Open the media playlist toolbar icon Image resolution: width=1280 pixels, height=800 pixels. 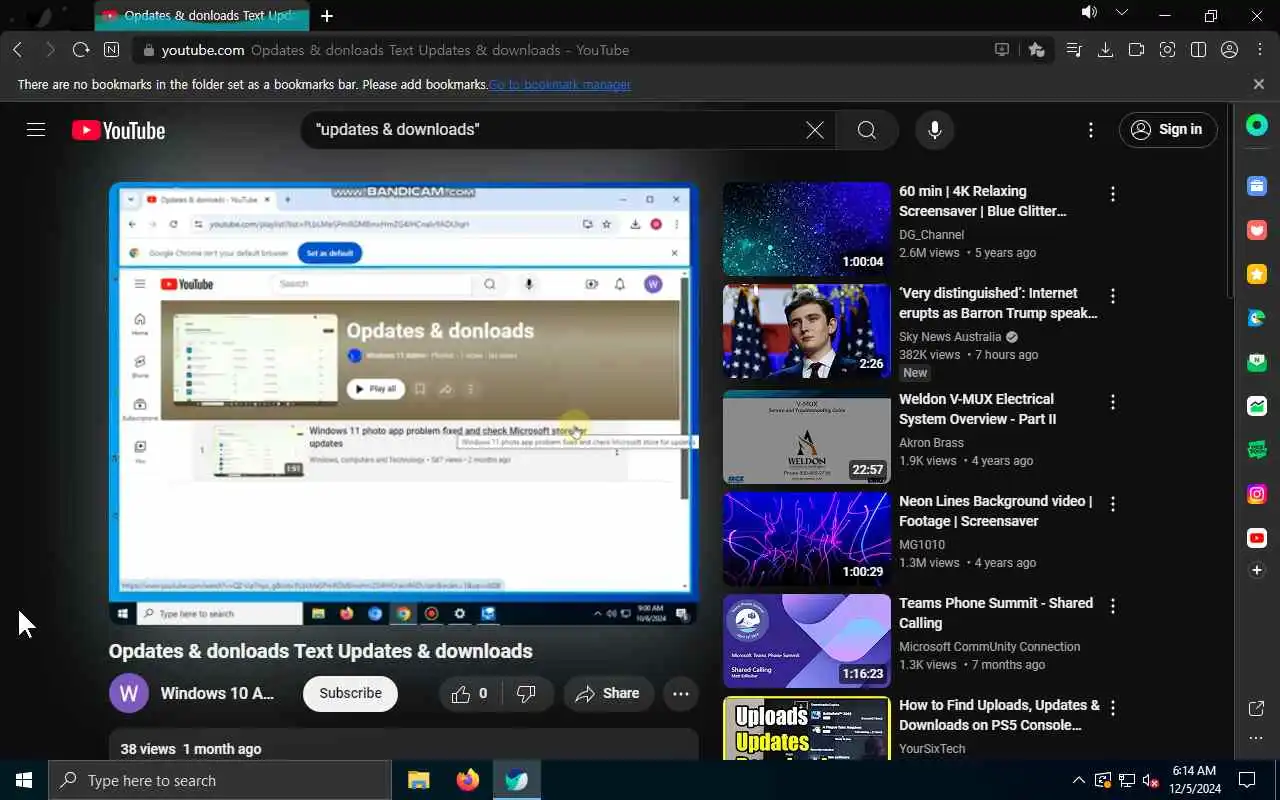pyautogui.click(x=1074, y=50)
